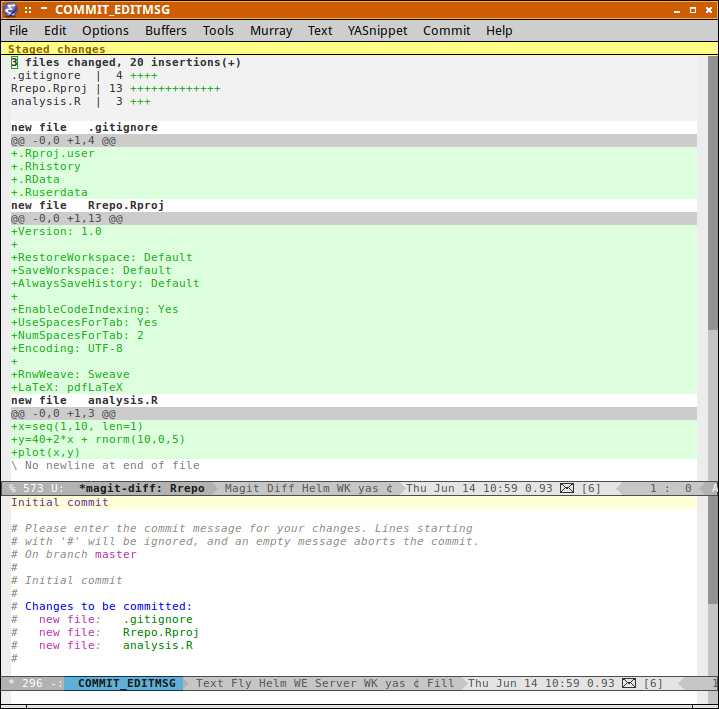
Task: Click the window grip dots icon beside Emacs logo
Action: pyautogui.click(x=28, y=10)
